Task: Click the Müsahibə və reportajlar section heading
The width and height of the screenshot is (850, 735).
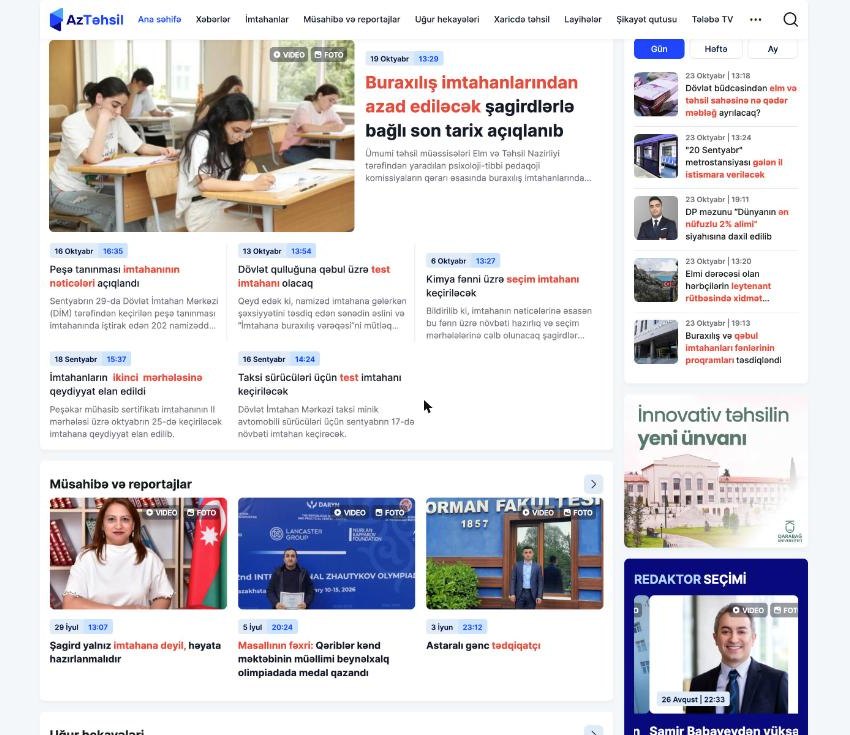Action: pos(120,484)
